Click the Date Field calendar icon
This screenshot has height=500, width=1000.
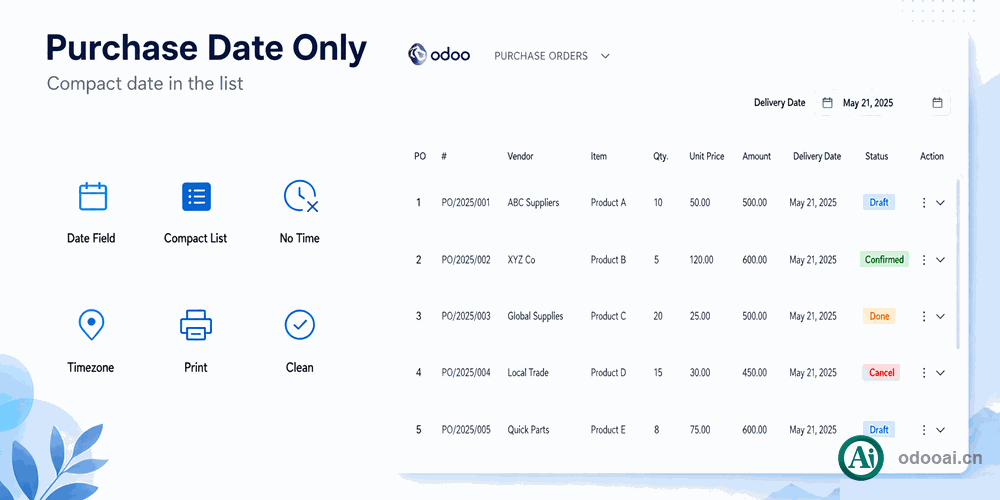pos(93,196)
